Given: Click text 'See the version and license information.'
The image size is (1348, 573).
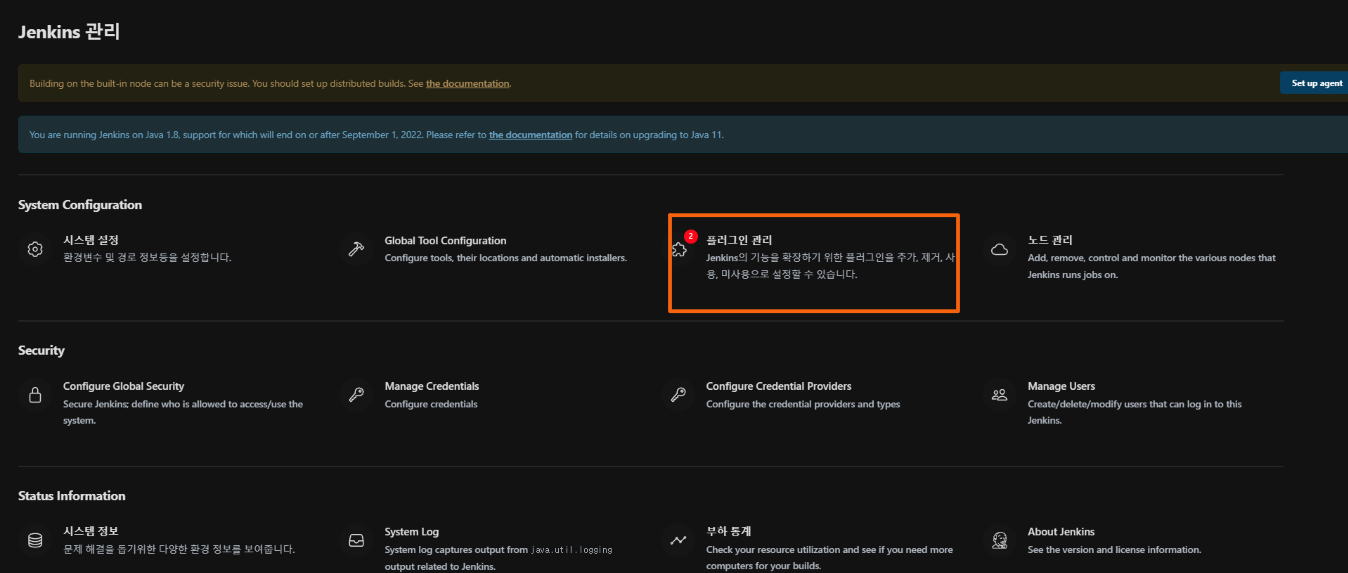Looking at the screenshot, I should click(x=1114, y=549).
